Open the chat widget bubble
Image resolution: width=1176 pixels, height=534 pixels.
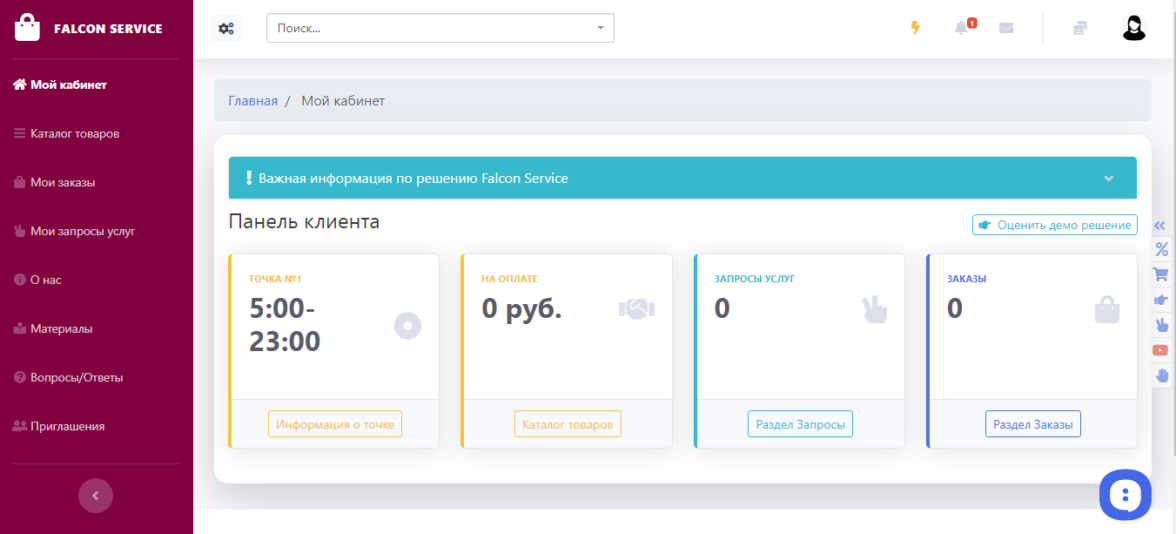pos(1125,494)
